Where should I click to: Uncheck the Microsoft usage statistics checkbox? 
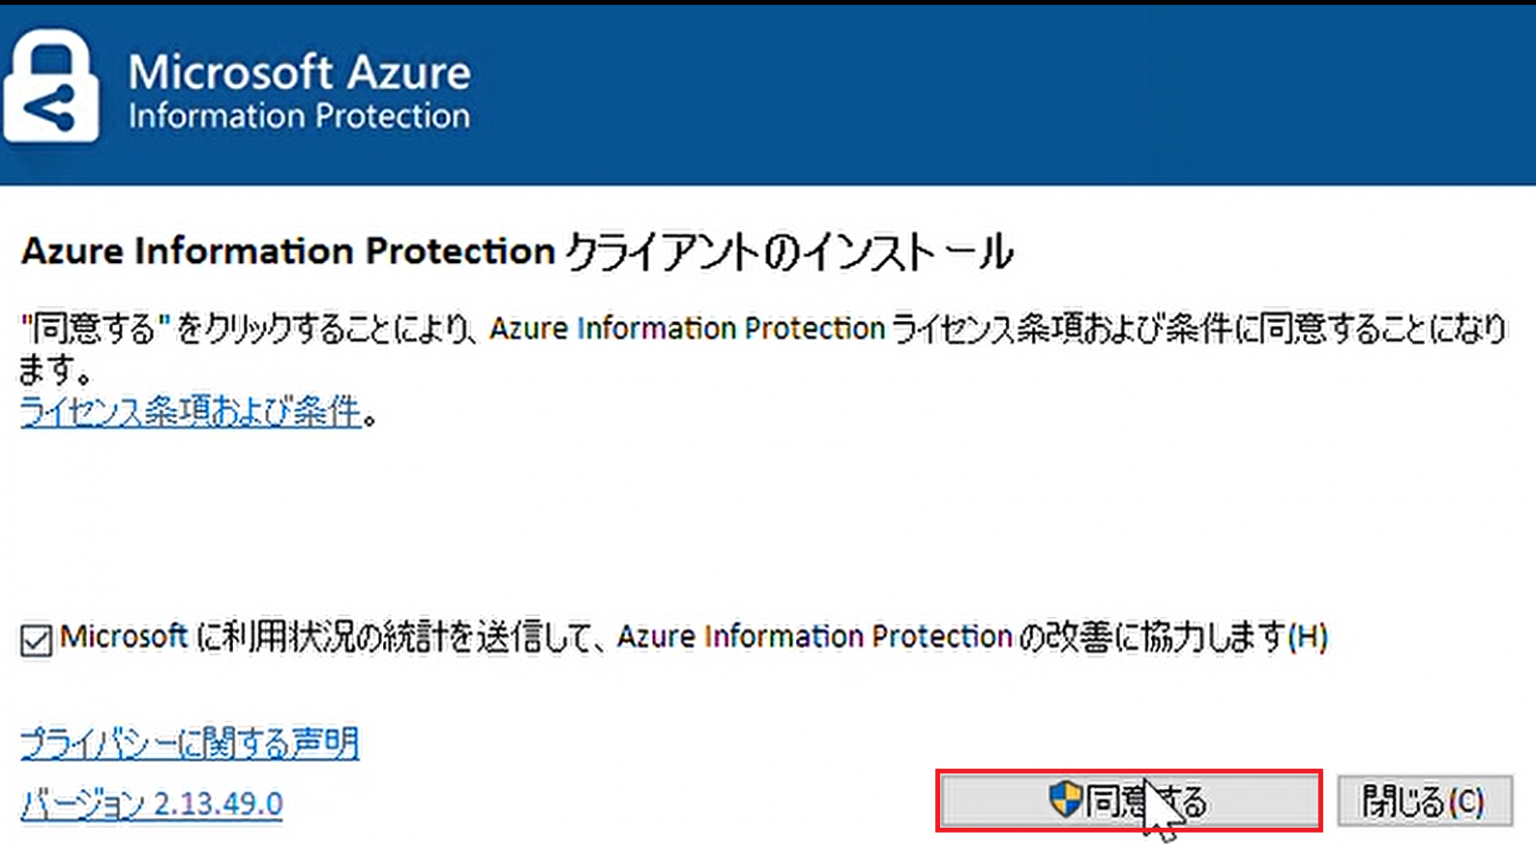(35, 641)
